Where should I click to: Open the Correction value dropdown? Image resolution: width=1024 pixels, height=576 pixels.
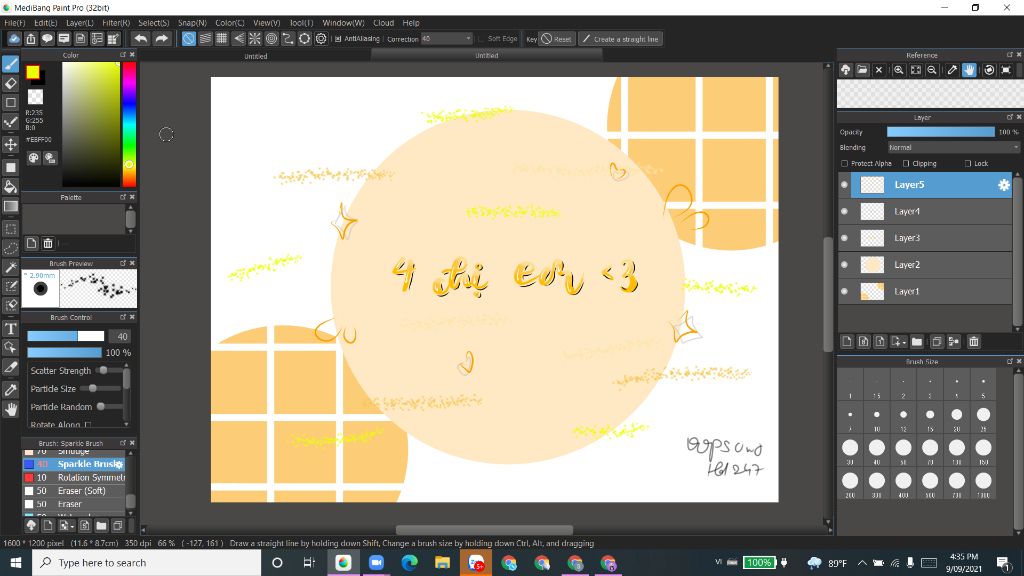pyautogui.click(x=447, y=39)
